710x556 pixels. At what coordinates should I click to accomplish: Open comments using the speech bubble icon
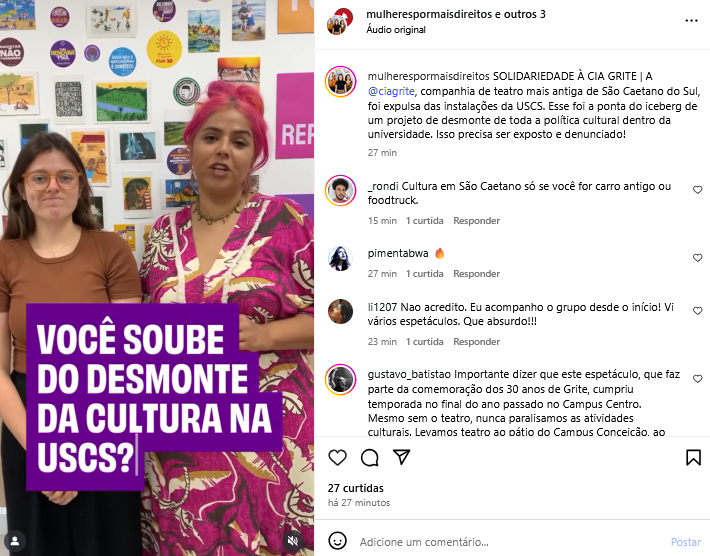(x=369, y=457)
